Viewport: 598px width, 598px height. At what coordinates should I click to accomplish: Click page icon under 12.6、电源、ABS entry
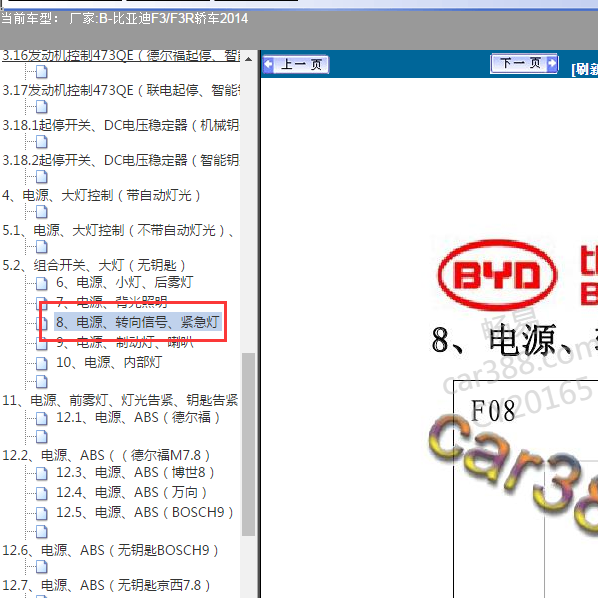(x=42, y=567)
